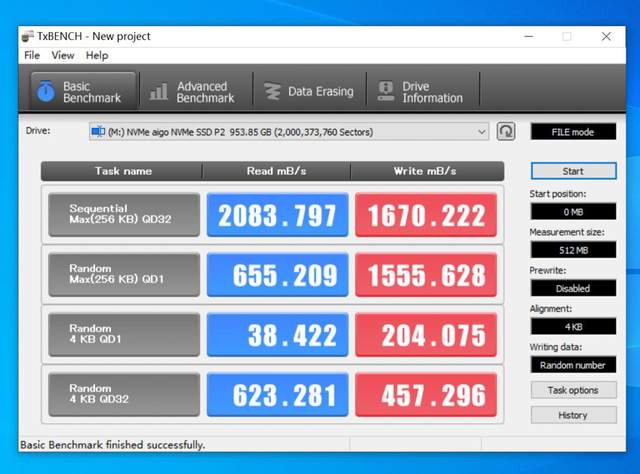
Task: Select the Random Max(256 KB) QD1 task
Action: (x=124, y=275)
